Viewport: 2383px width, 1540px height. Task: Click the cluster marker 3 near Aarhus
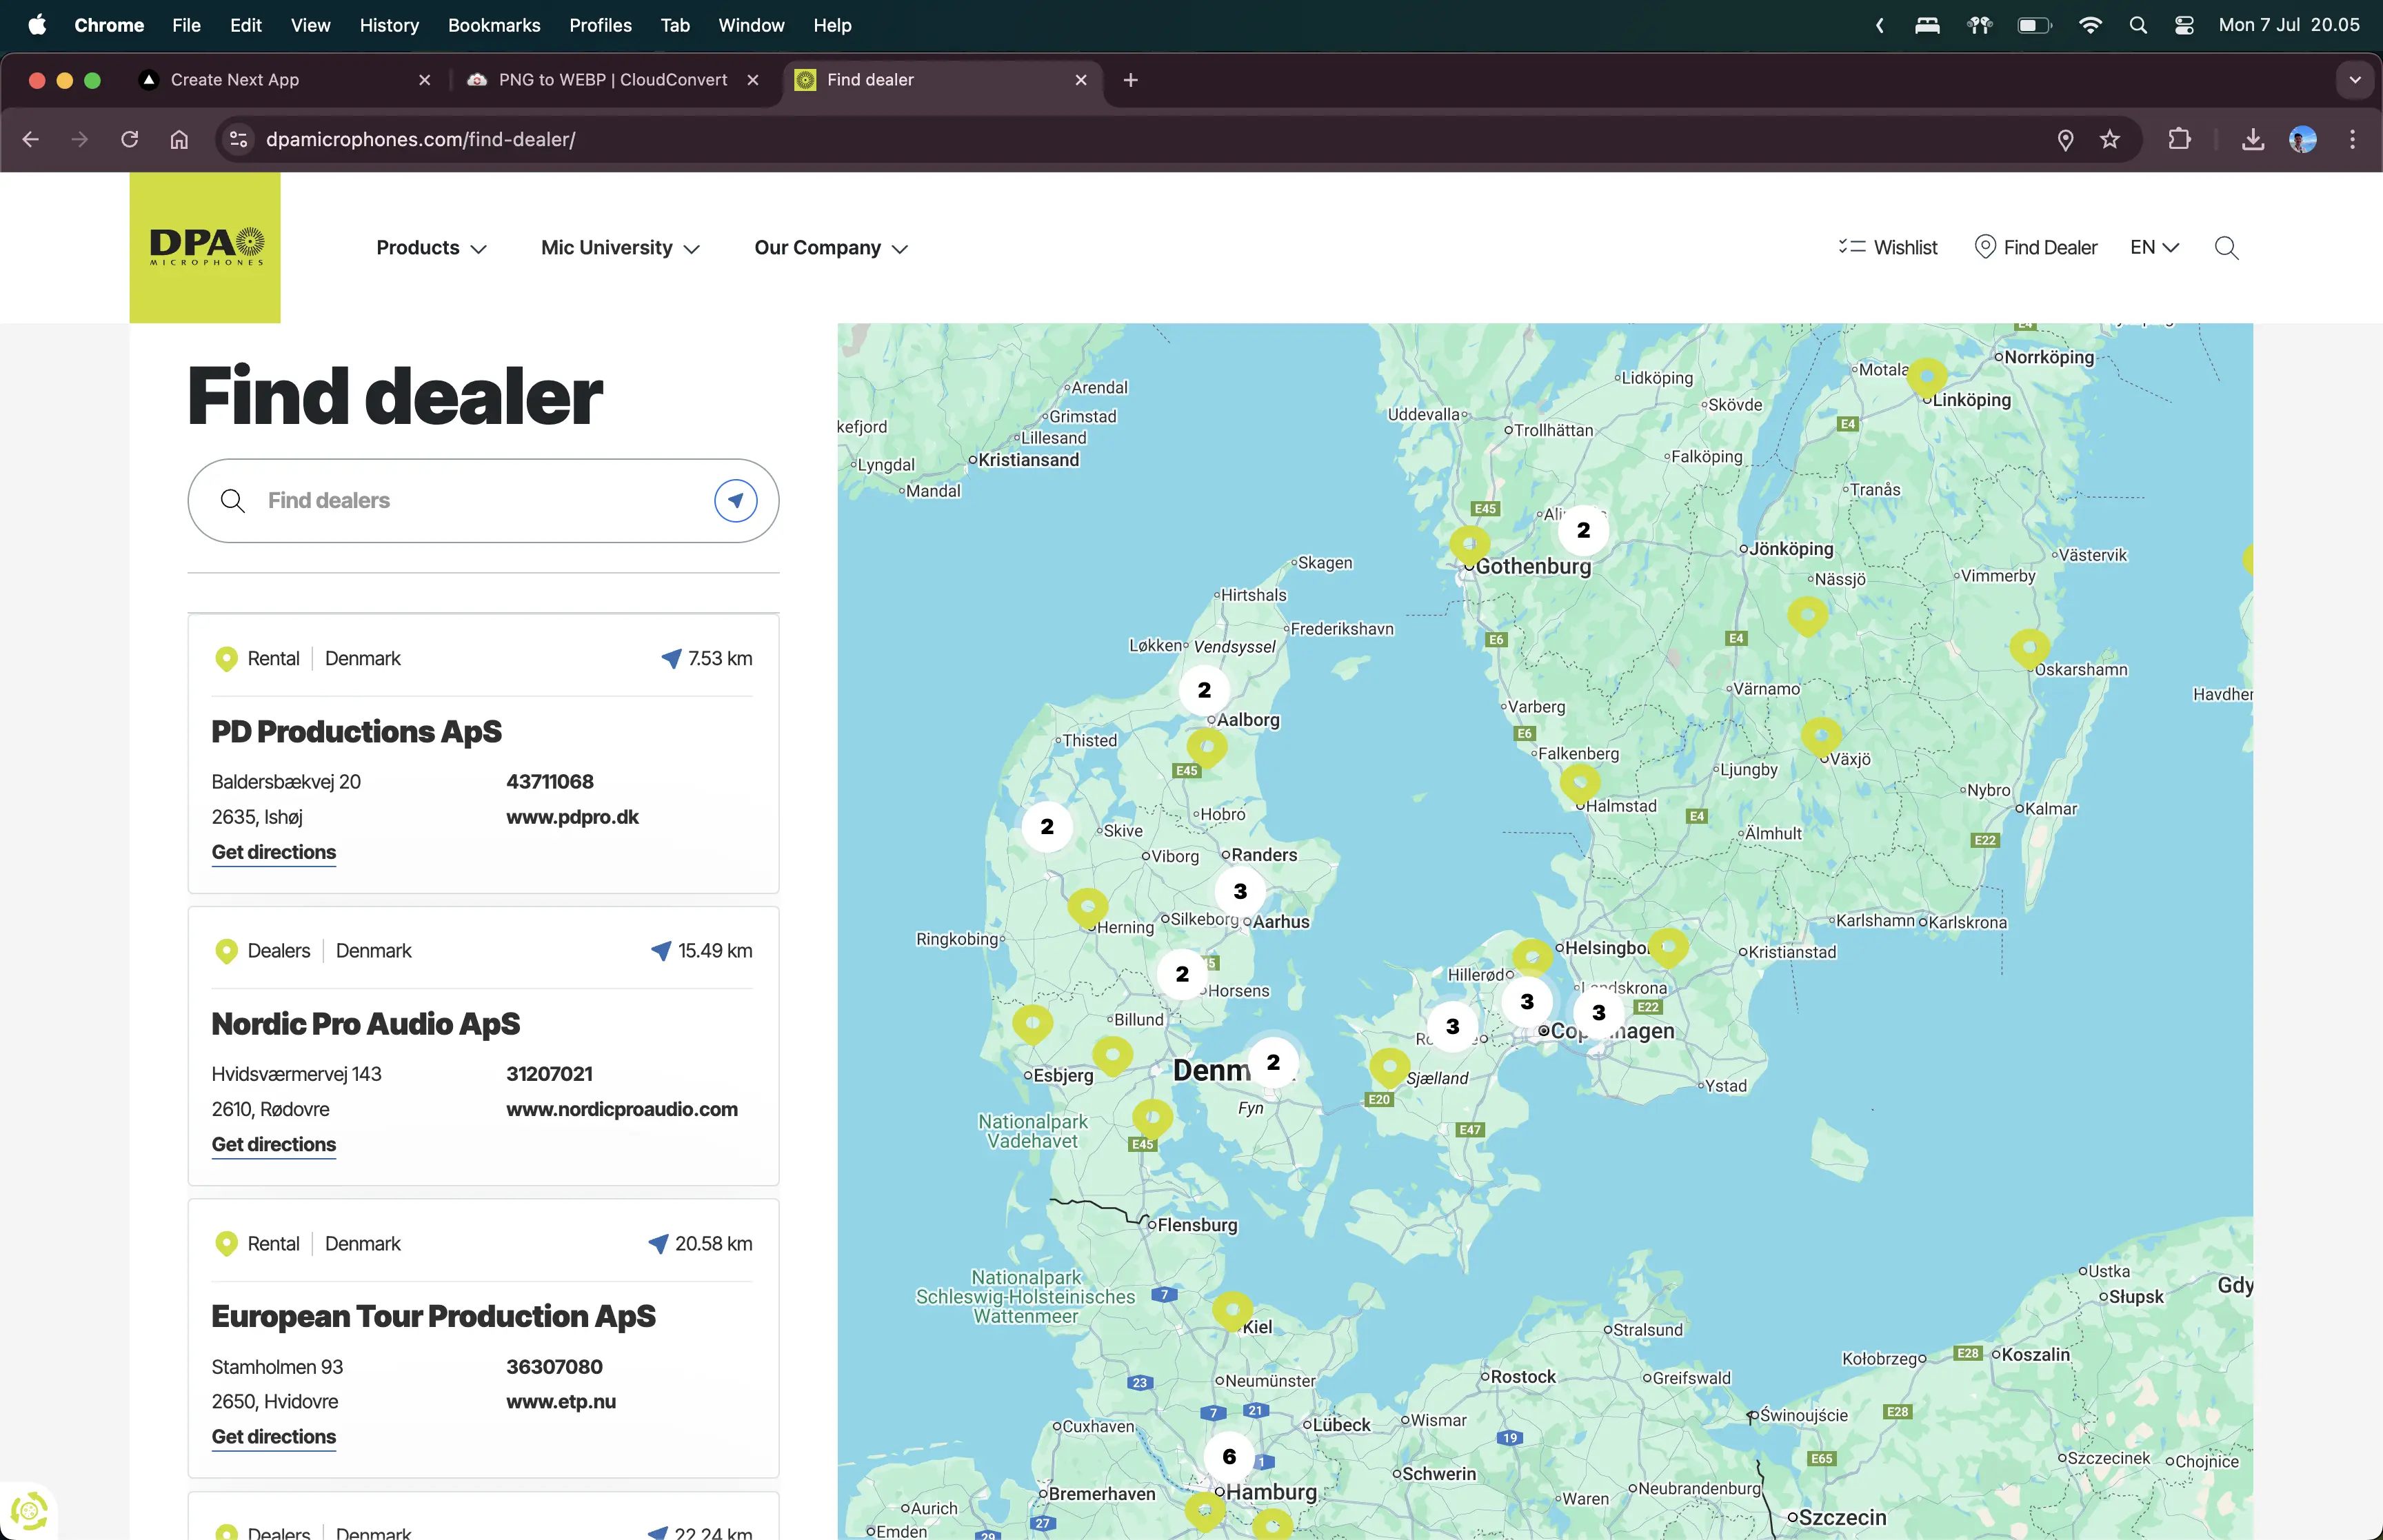tap(1240, 891)
